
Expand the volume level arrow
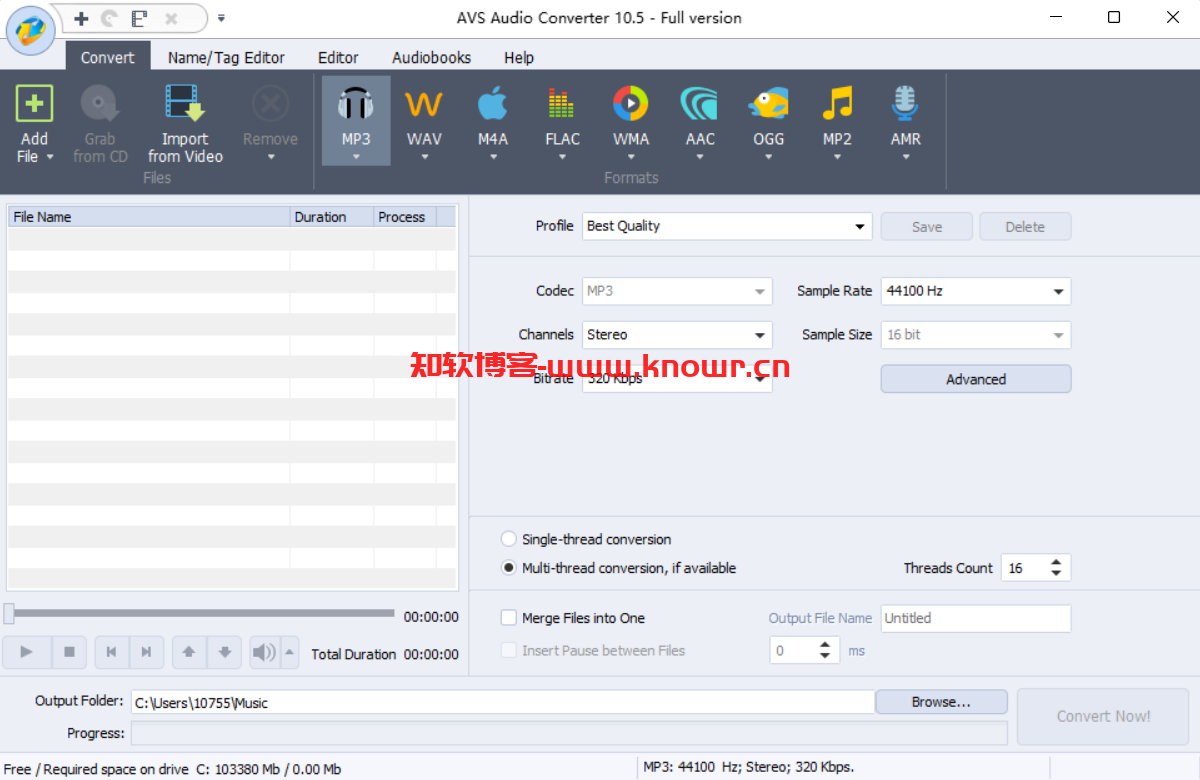[x=290, y=652]
